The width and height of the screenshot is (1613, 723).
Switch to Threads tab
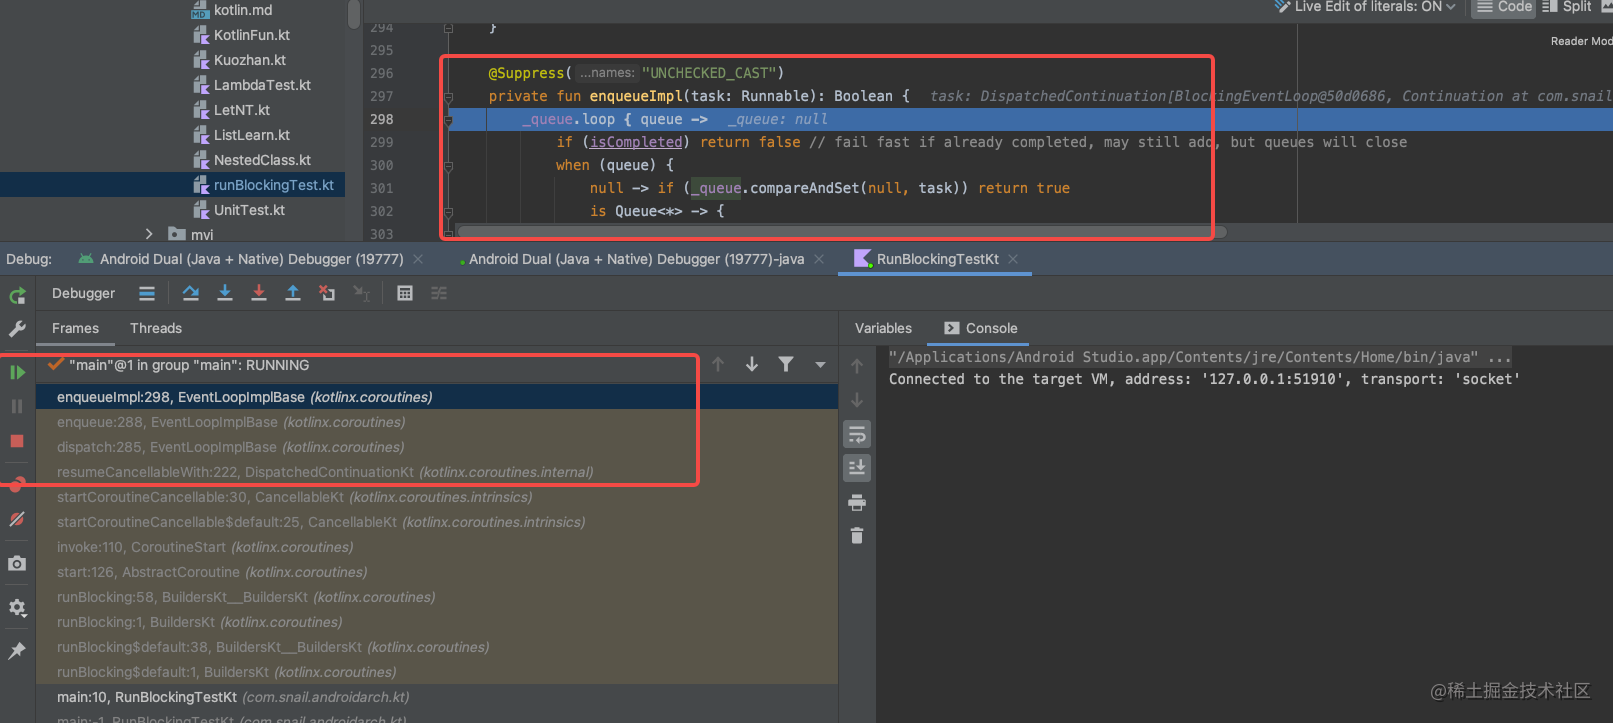(x=156, y=328)
